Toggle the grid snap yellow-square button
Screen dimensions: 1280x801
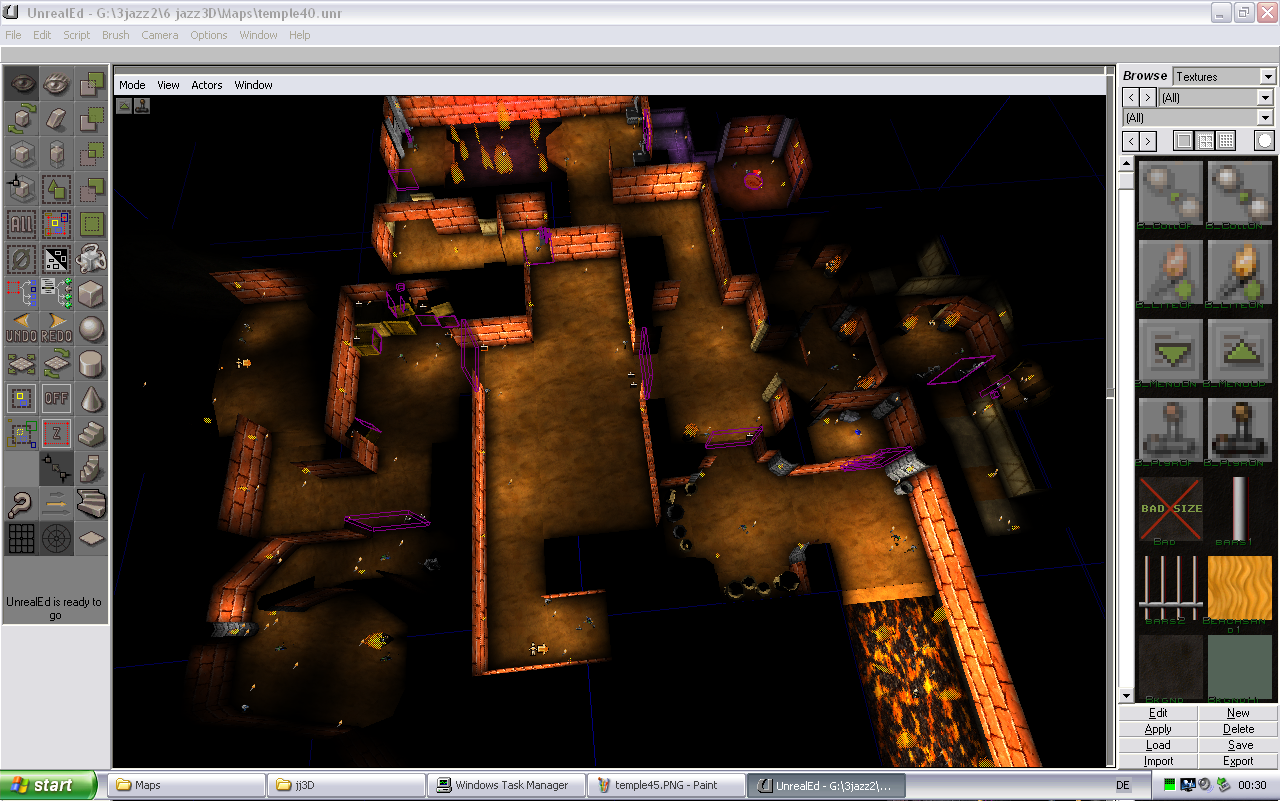coord(22,399)
